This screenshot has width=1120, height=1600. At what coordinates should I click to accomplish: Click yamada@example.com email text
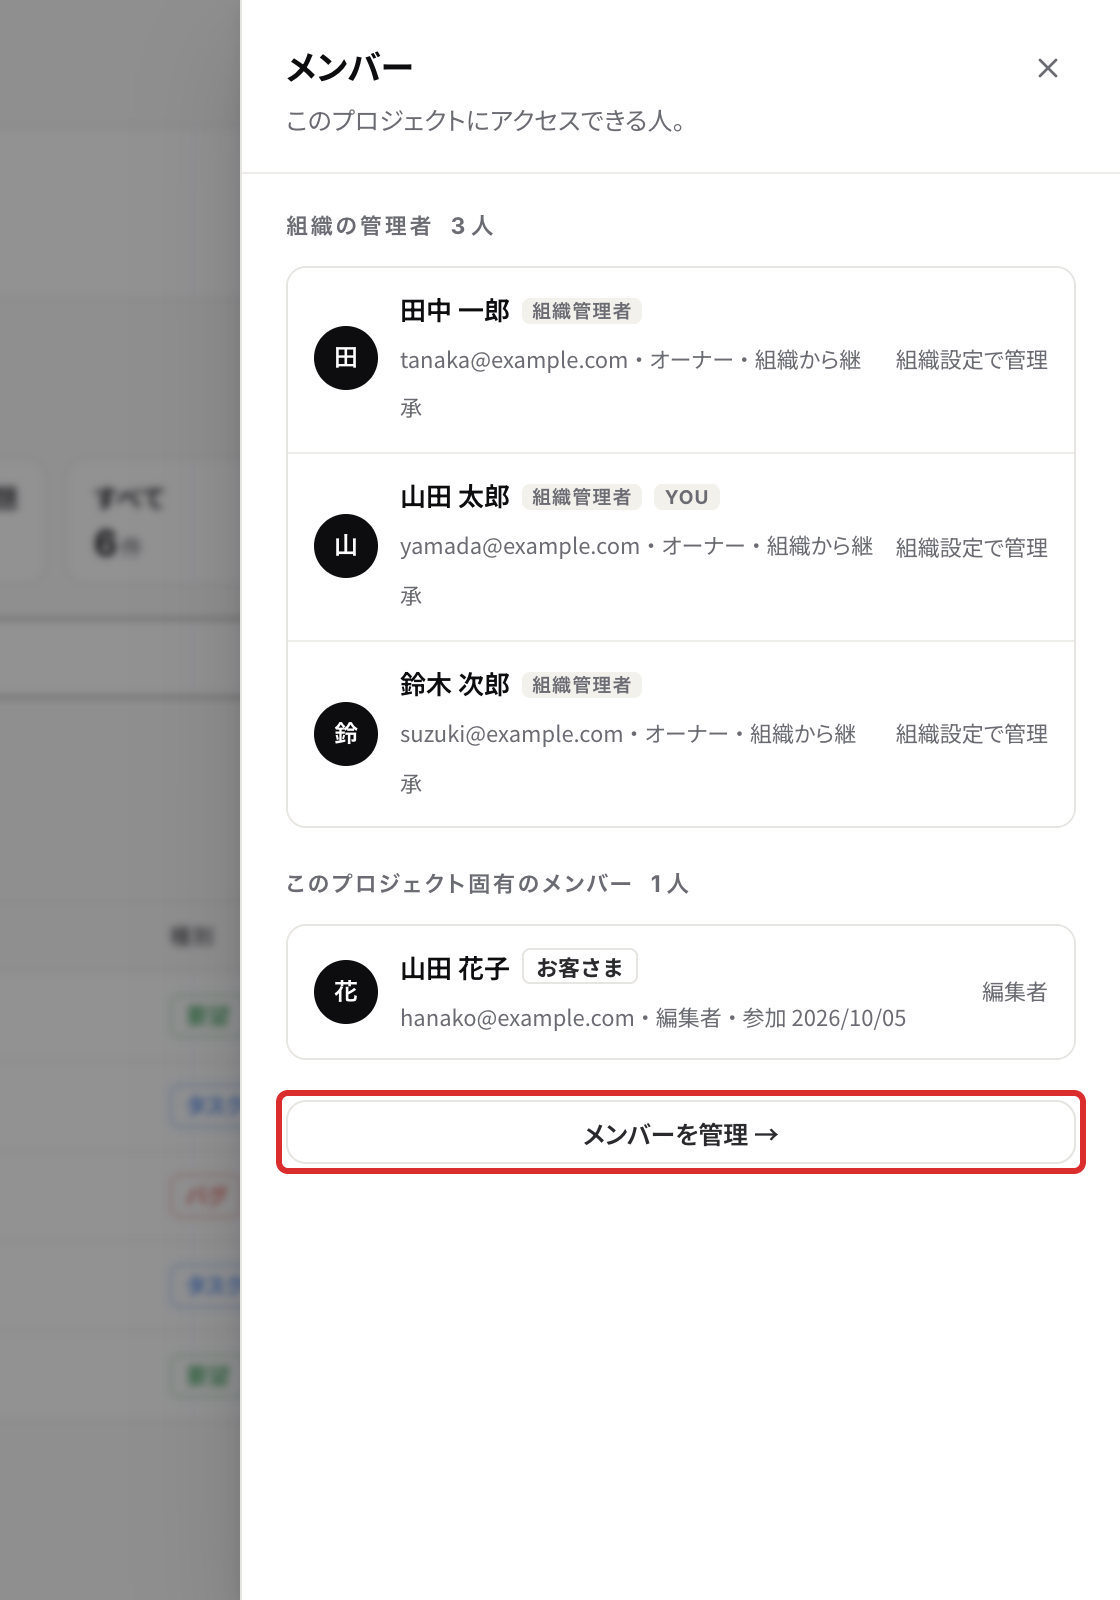(x=520, y=546)
